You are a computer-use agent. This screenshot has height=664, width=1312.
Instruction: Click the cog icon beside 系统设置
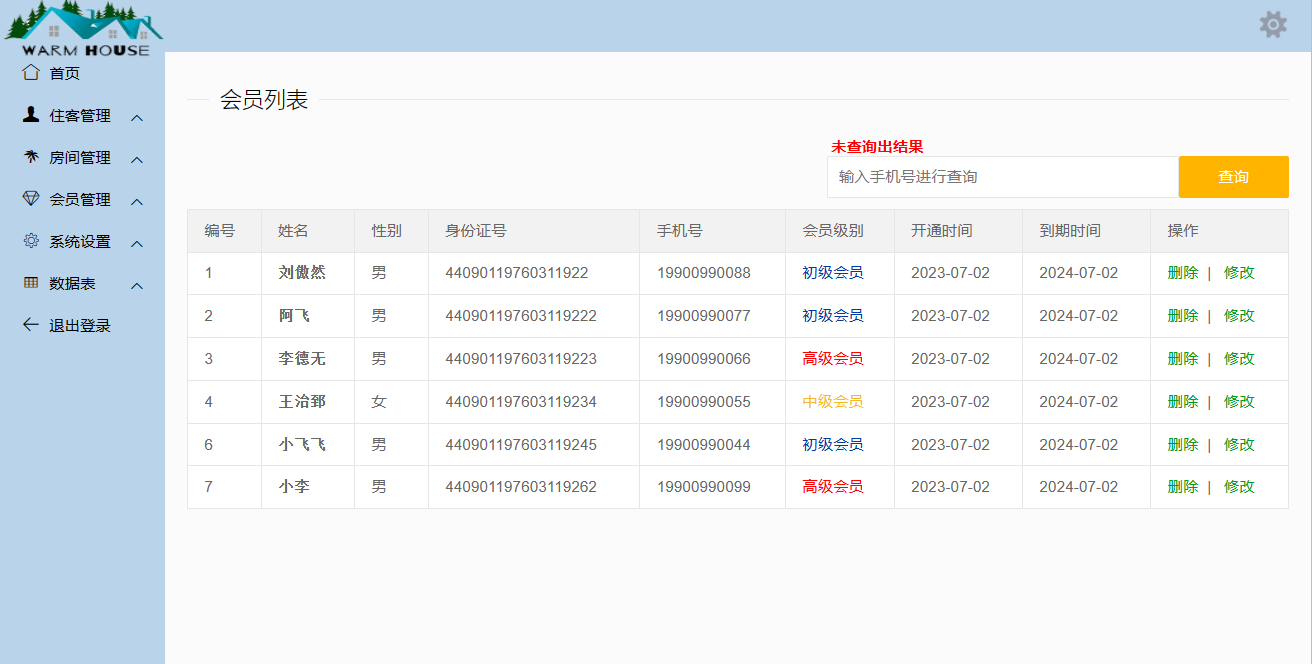(x=31, y=241)
